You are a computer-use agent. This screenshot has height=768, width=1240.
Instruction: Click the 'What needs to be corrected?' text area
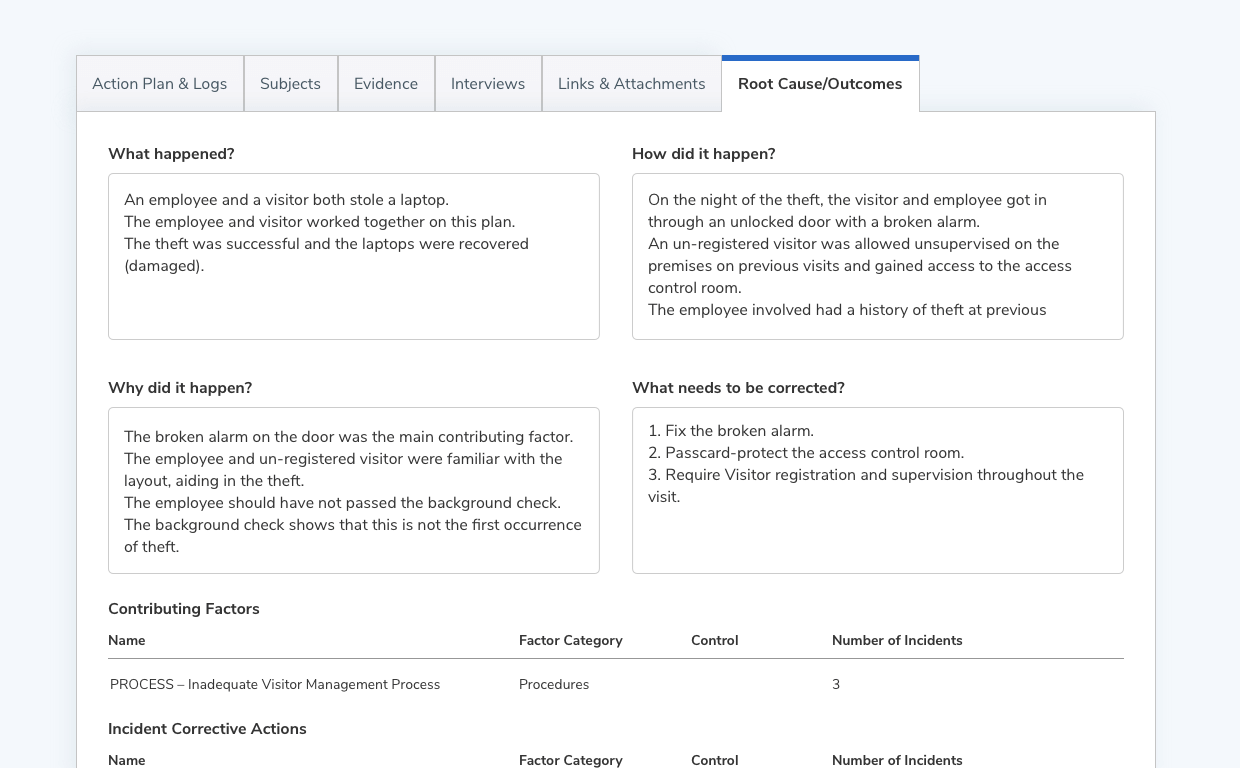tap(877, 490)
